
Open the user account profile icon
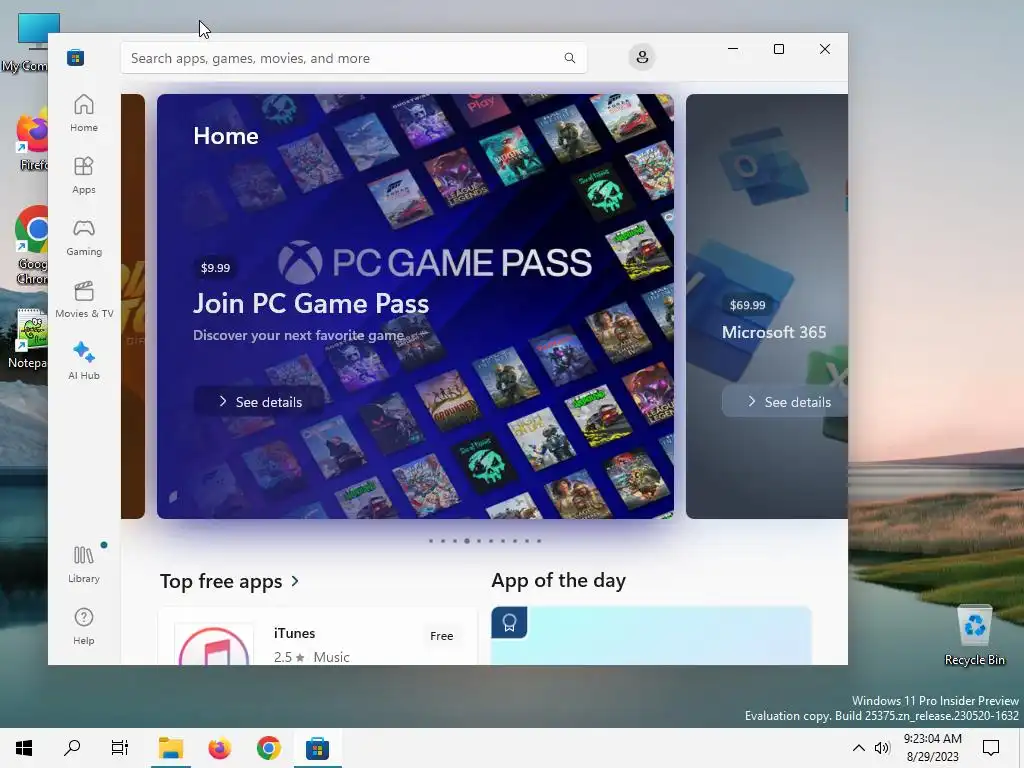[x=642, y=57]
